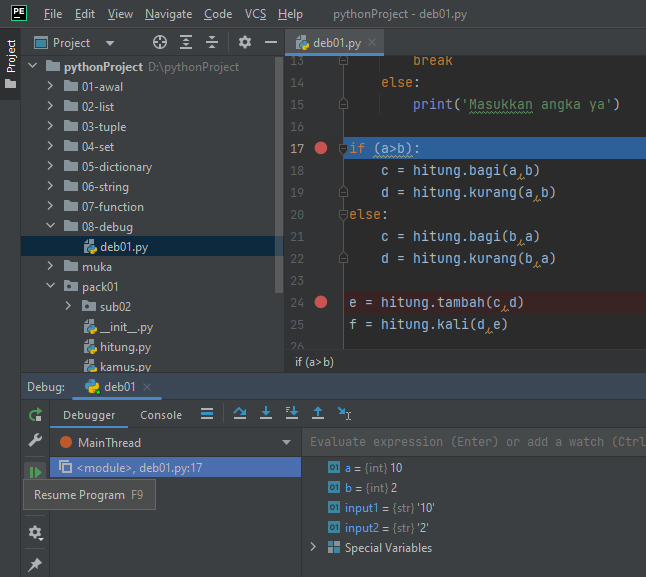646x577 pixels.
Task: Click the Pin Tab icon in debug sidebar
Action: pos(35,564)
